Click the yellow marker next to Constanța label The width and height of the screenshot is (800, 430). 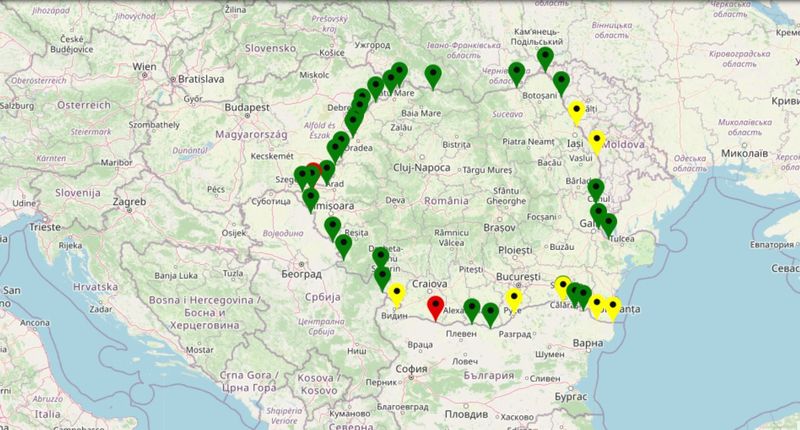613,309
